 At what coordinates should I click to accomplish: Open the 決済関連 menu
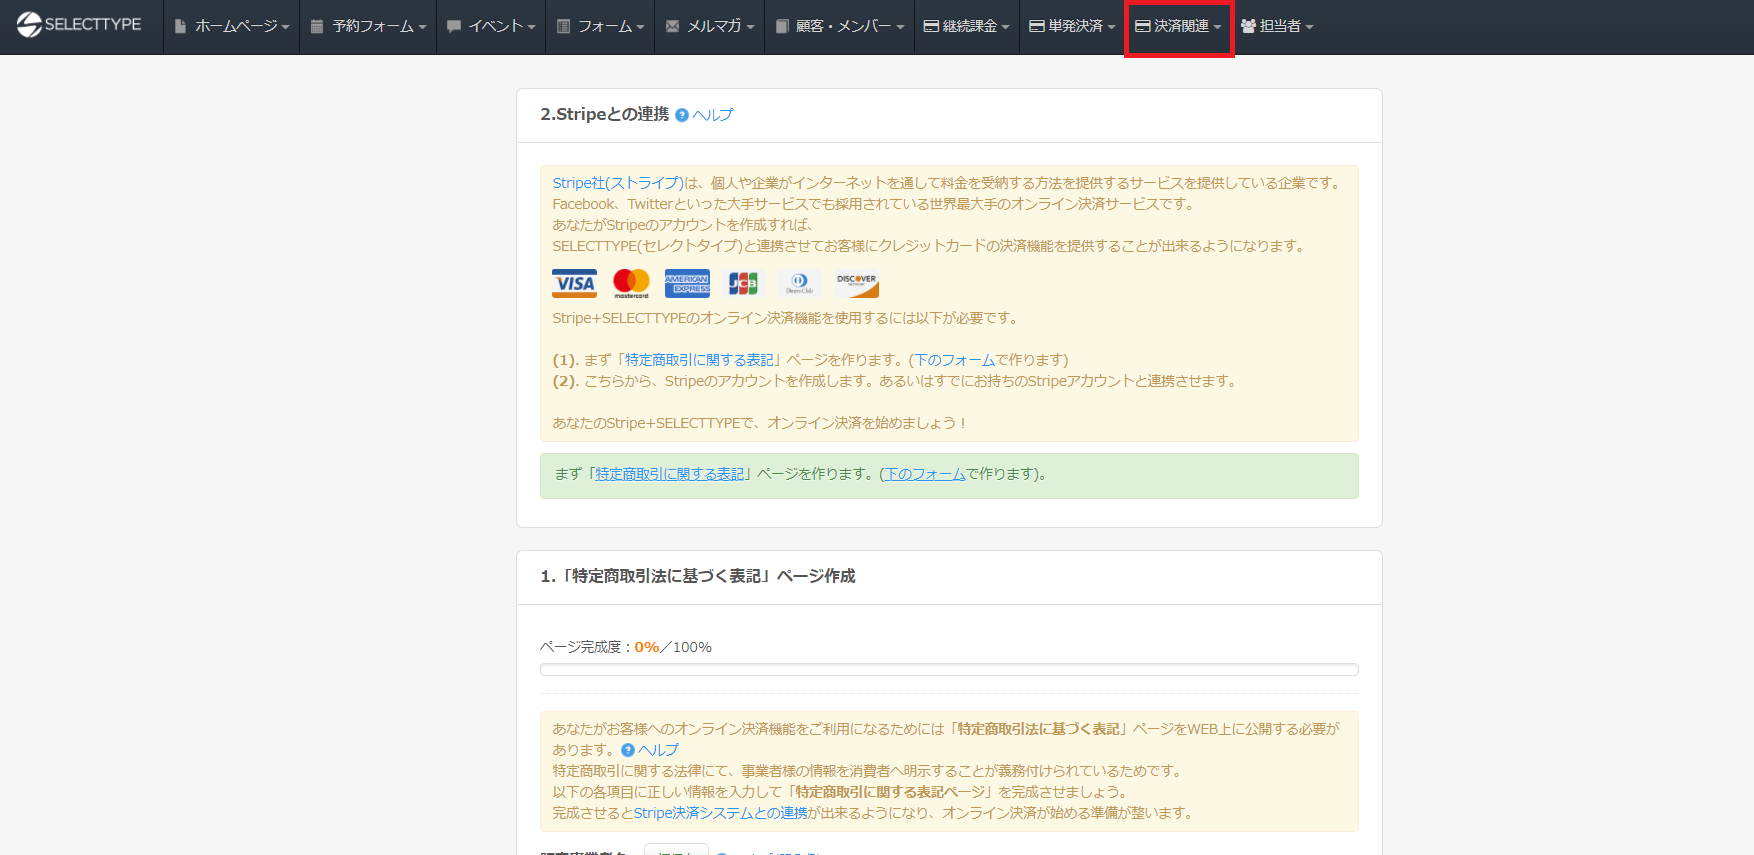pyautogui.click(x=1179, y=27)
